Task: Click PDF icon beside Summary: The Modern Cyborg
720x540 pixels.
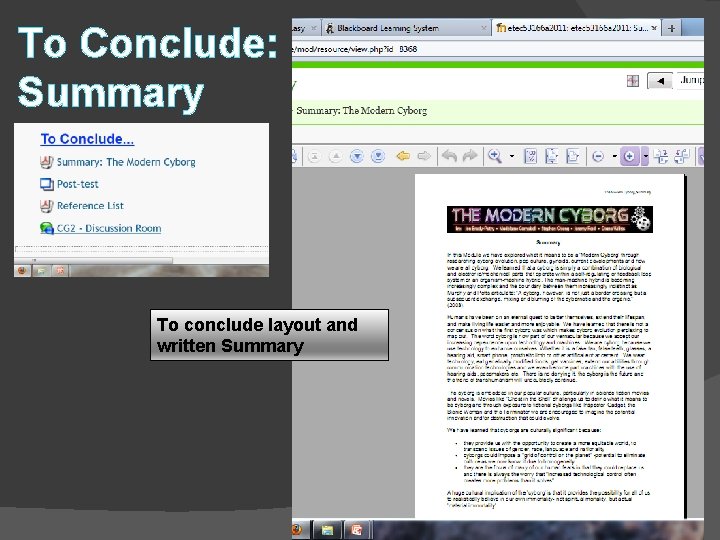Action: pos(46,162)
